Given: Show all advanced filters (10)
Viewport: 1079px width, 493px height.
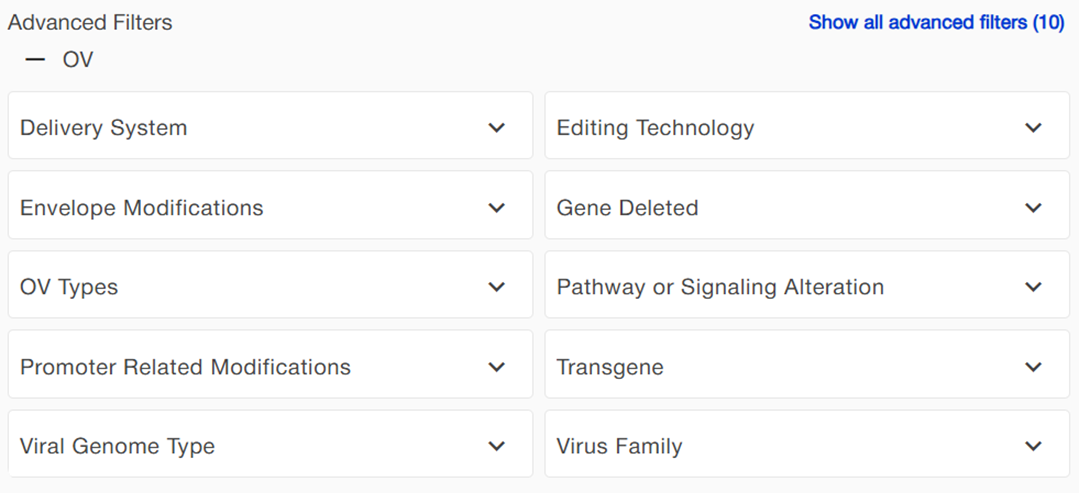Looking at the screenshot, I should [x=936, y=22].
